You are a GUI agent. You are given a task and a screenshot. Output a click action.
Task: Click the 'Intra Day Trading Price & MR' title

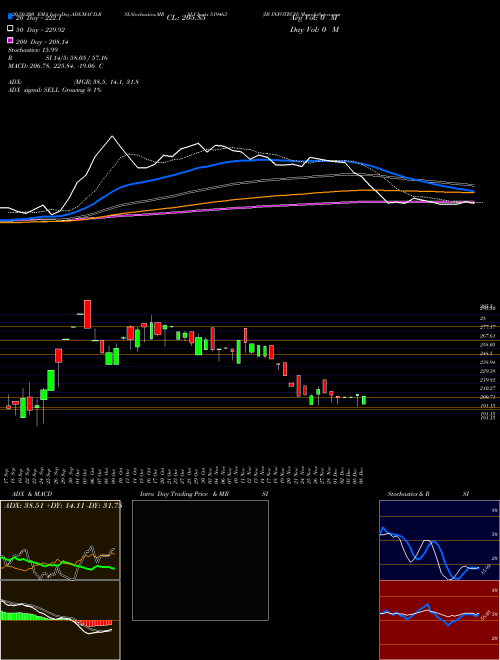pos(184,494)
